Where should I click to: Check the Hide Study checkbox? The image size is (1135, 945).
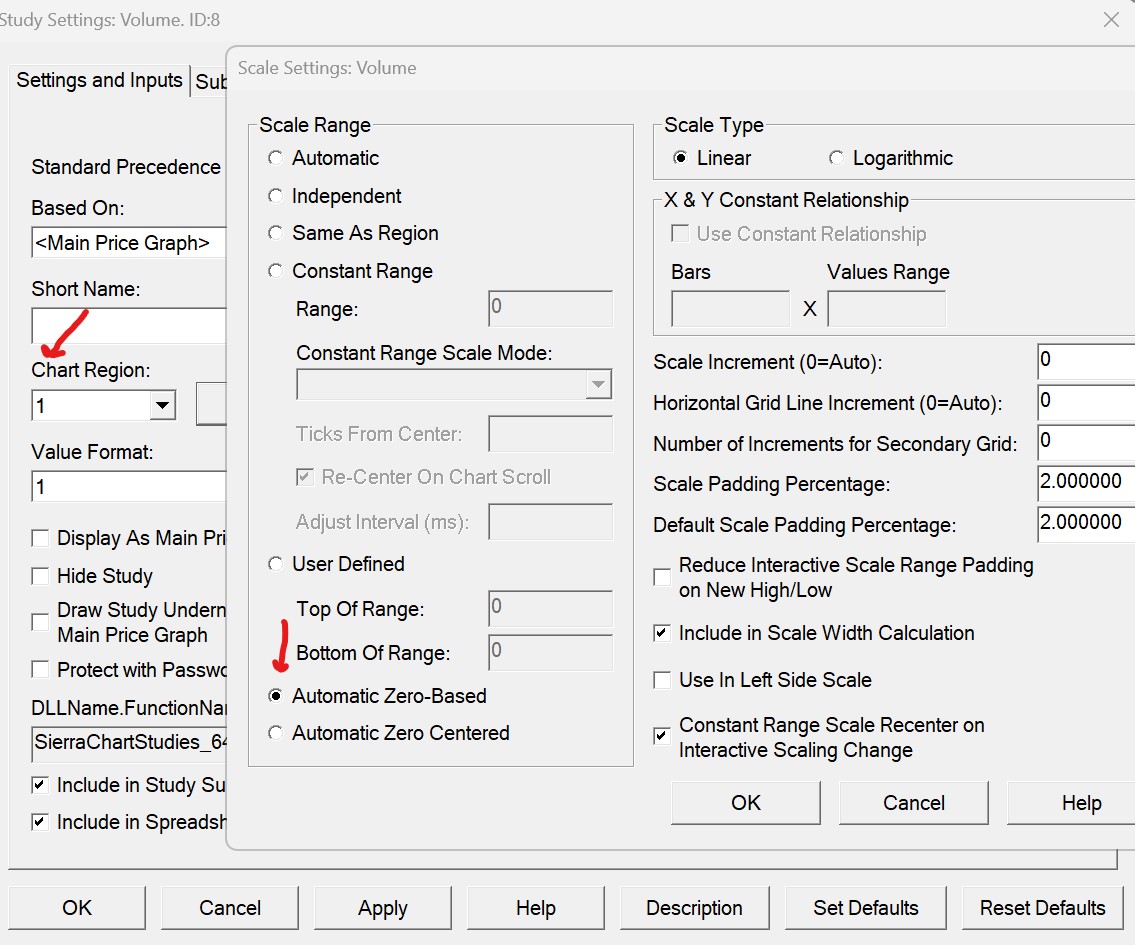(41, 577)
